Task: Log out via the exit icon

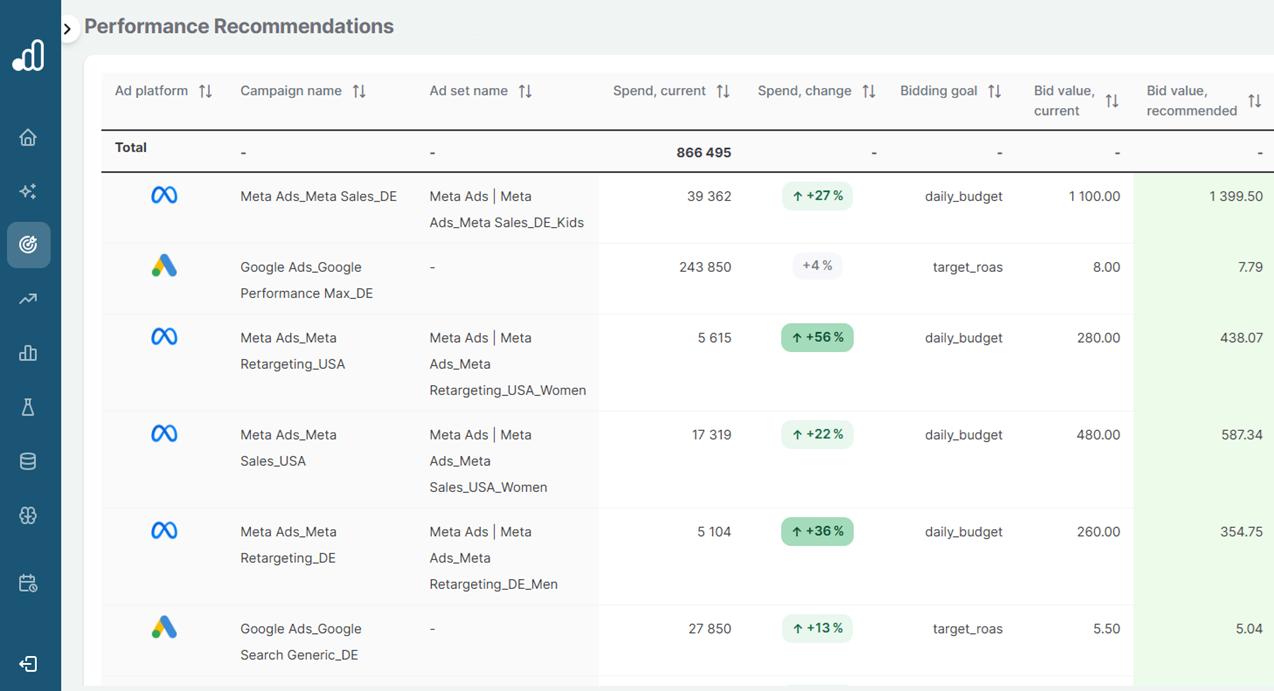Action: 29,664
